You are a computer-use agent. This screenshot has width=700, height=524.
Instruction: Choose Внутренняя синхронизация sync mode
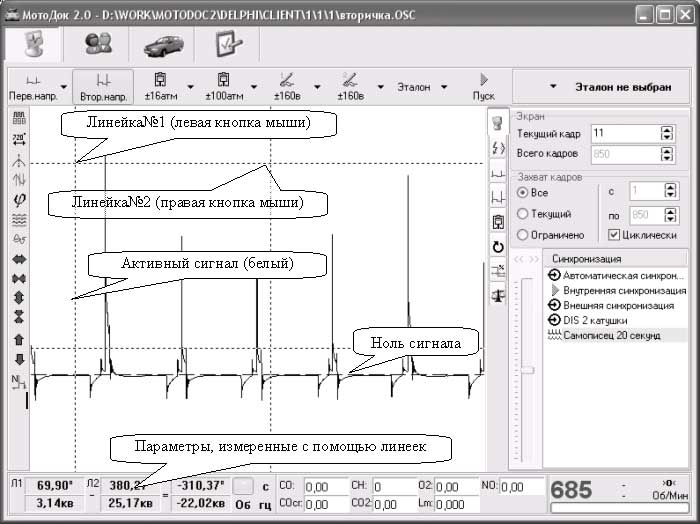click(616, 291)
